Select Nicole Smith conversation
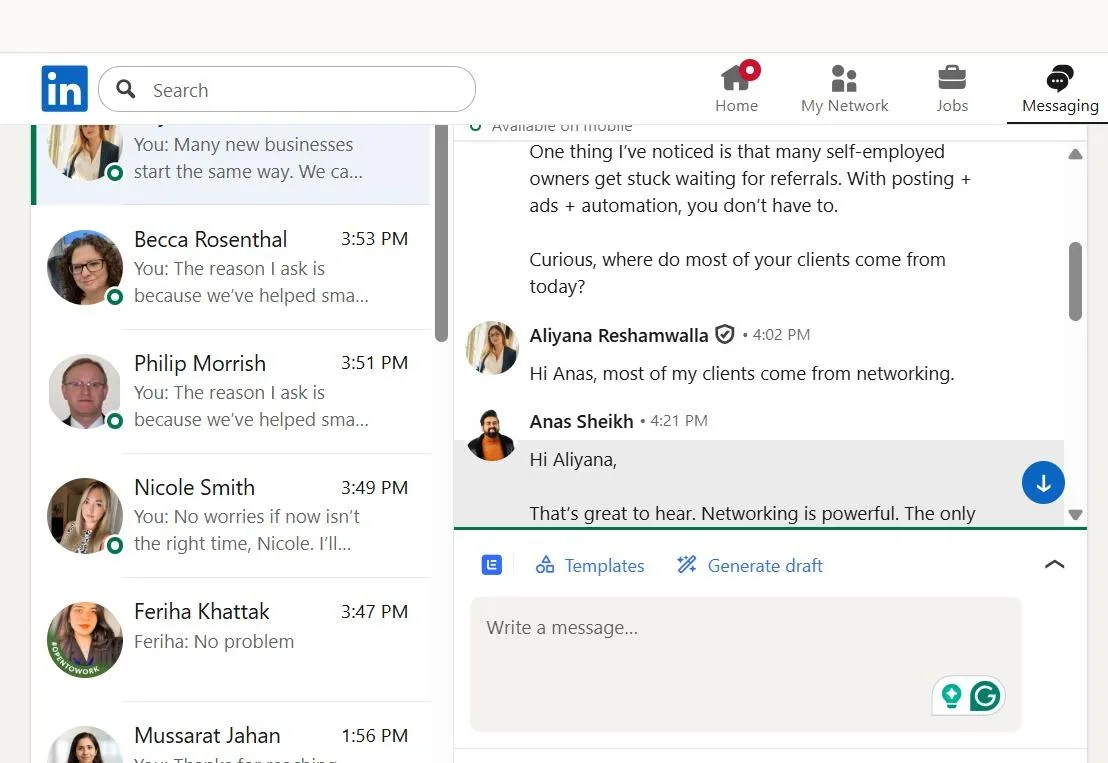The height and width of the screenshot is (763, 1108). tap(232, 516)
